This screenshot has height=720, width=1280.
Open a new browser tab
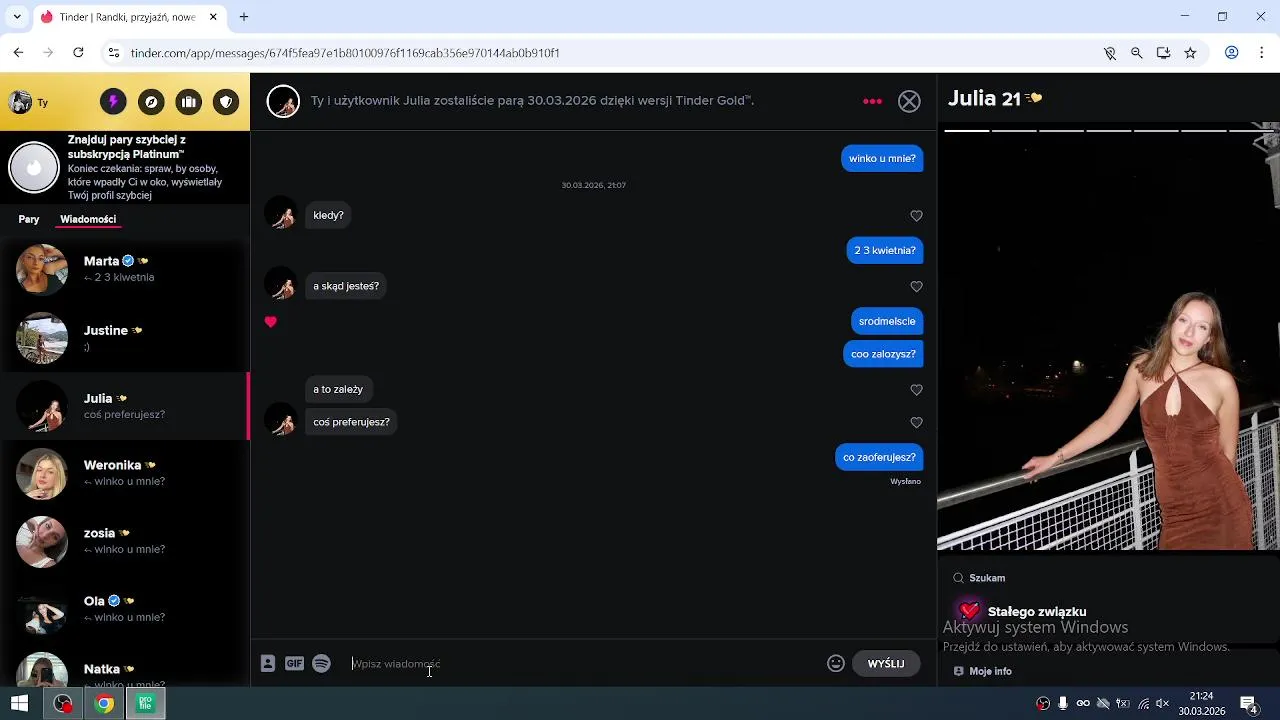coord(244,17)
